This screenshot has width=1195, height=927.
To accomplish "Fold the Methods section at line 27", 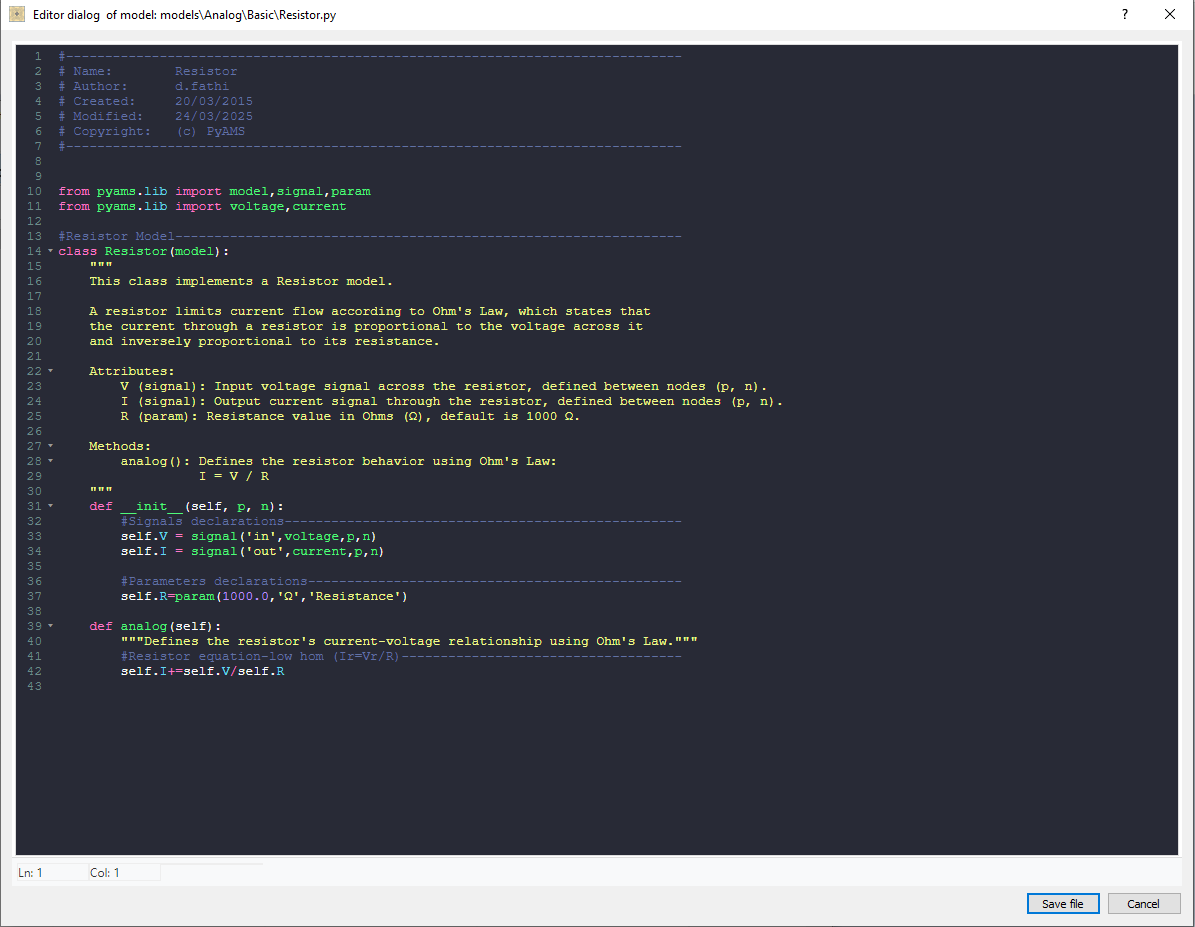I will click(x=50, y=446).
